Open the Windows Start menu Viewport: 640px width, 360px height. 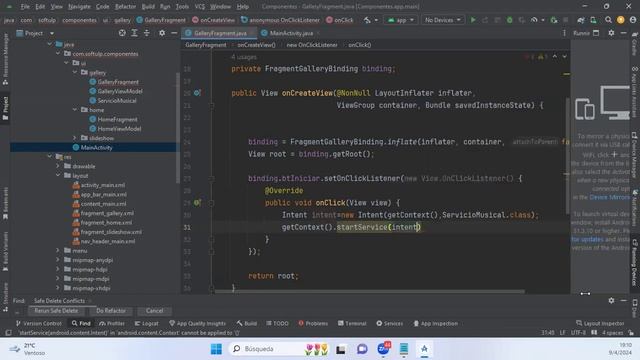216,349
